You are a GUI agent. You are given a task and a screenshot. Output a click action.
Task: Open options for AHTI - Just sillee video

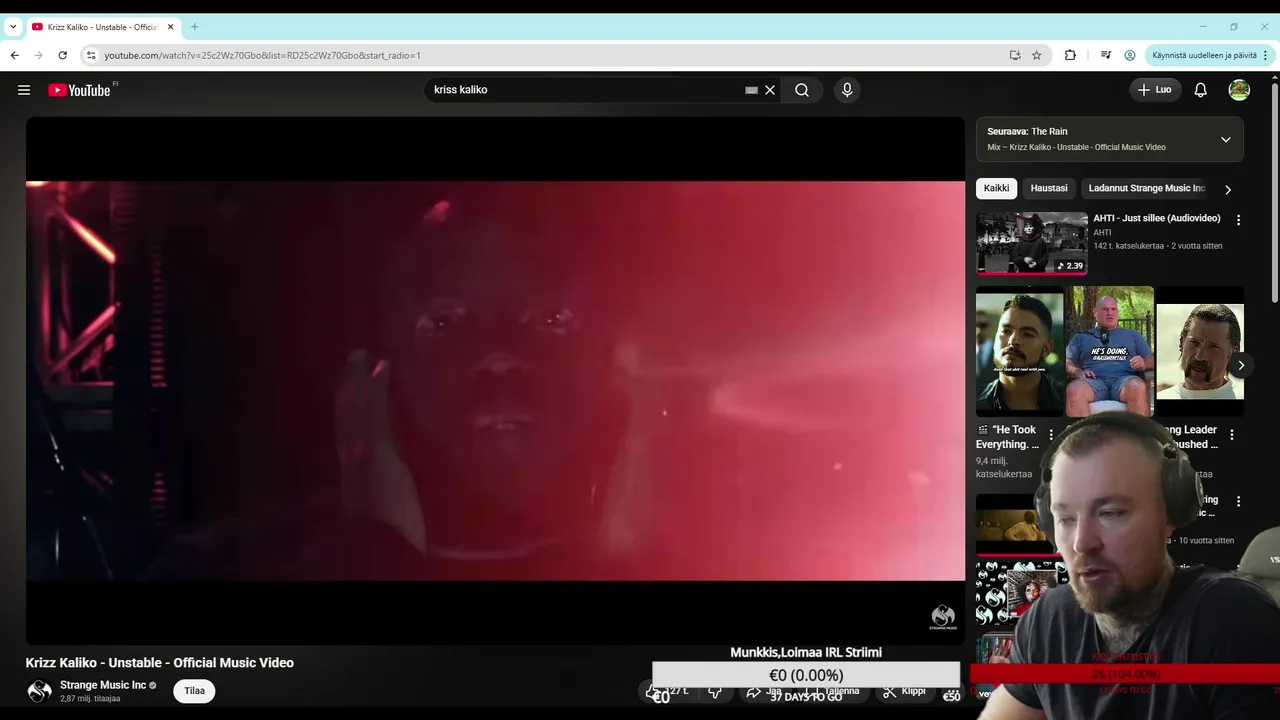click(x=1238, y=220)
